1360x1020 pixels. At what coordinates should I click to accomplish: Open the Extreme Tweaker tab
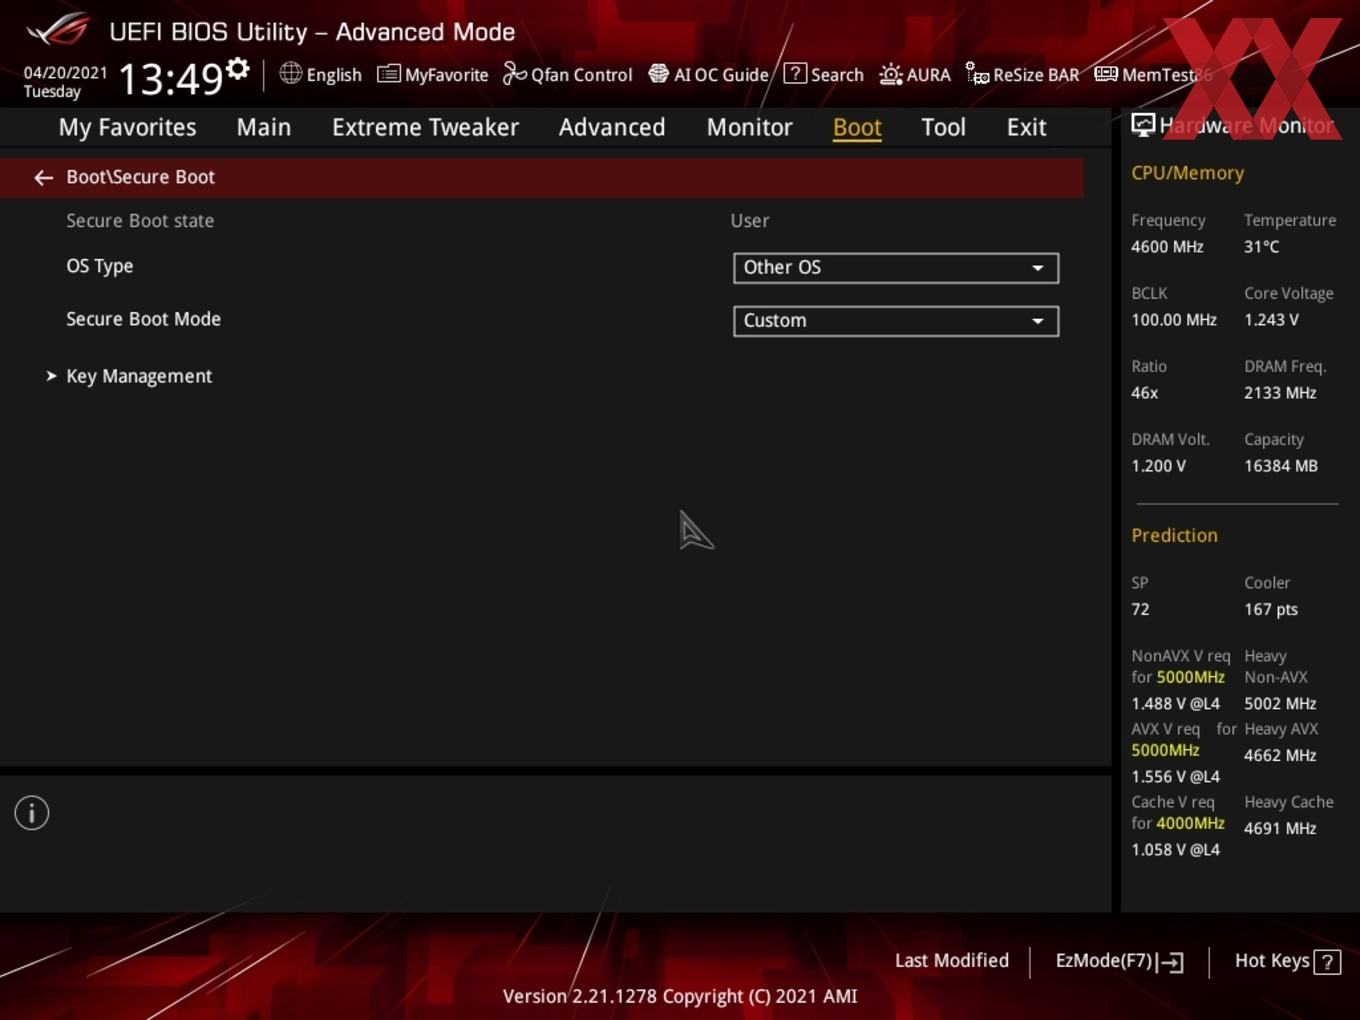[425, 127]
